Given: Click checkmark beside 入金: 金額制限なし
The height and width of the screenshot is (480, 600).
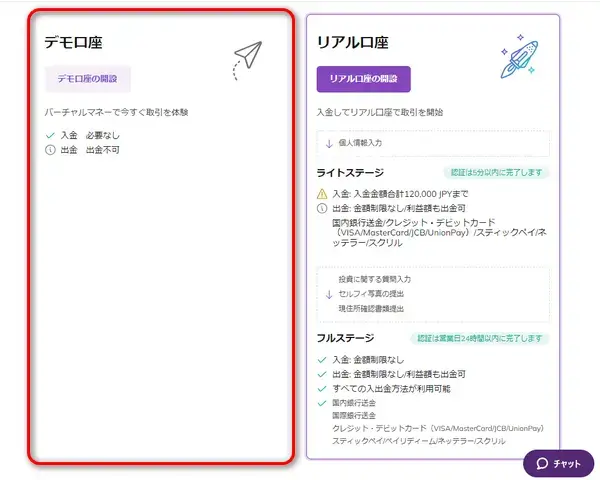Looking at the screenshot, I should [x=322, y=360].
